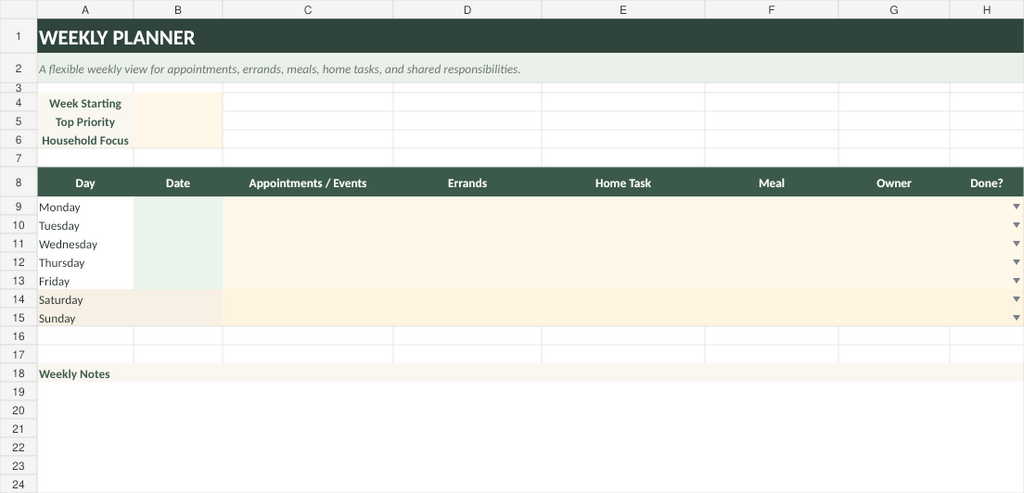Select row 1 header
This screenshot has height=493, width=1024.
[18, 36]
